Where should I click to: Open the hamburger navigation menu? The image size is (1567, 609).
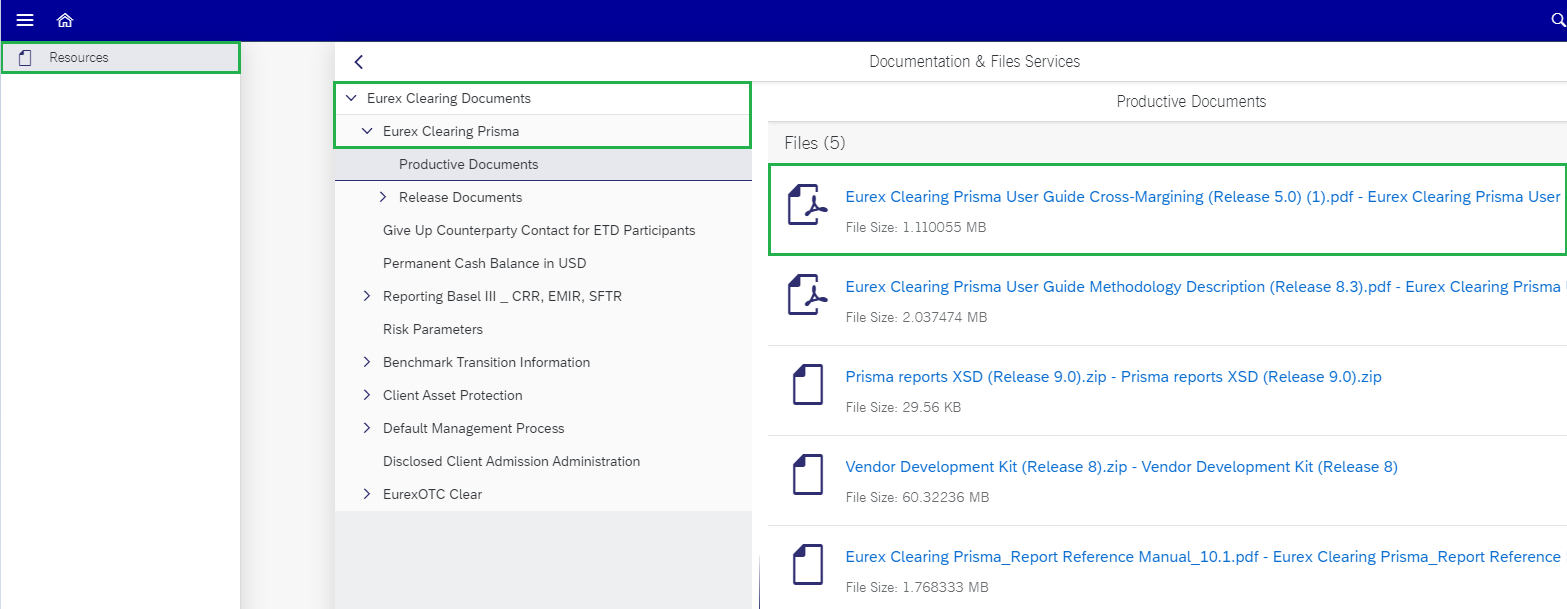(x=25, y=20)
